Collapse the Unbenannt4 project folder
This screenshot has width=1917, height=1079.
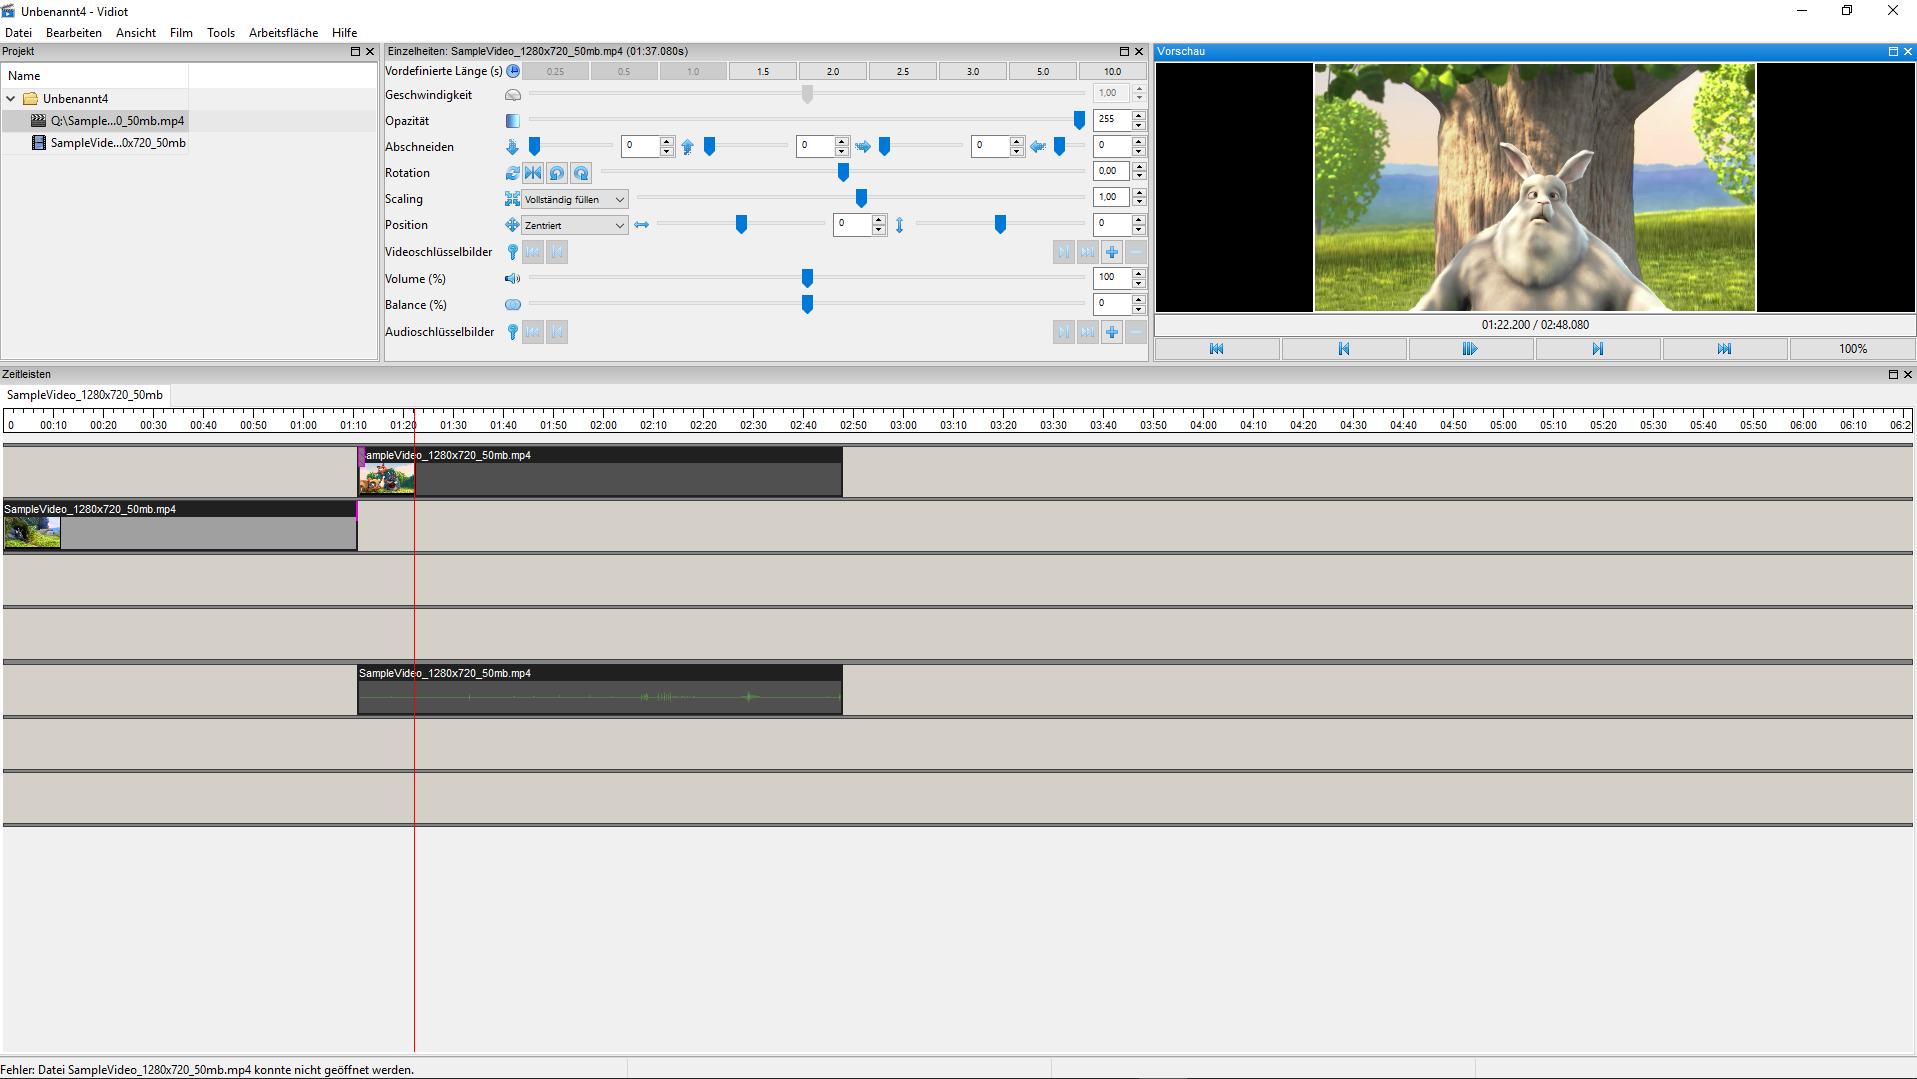[11, 99]
